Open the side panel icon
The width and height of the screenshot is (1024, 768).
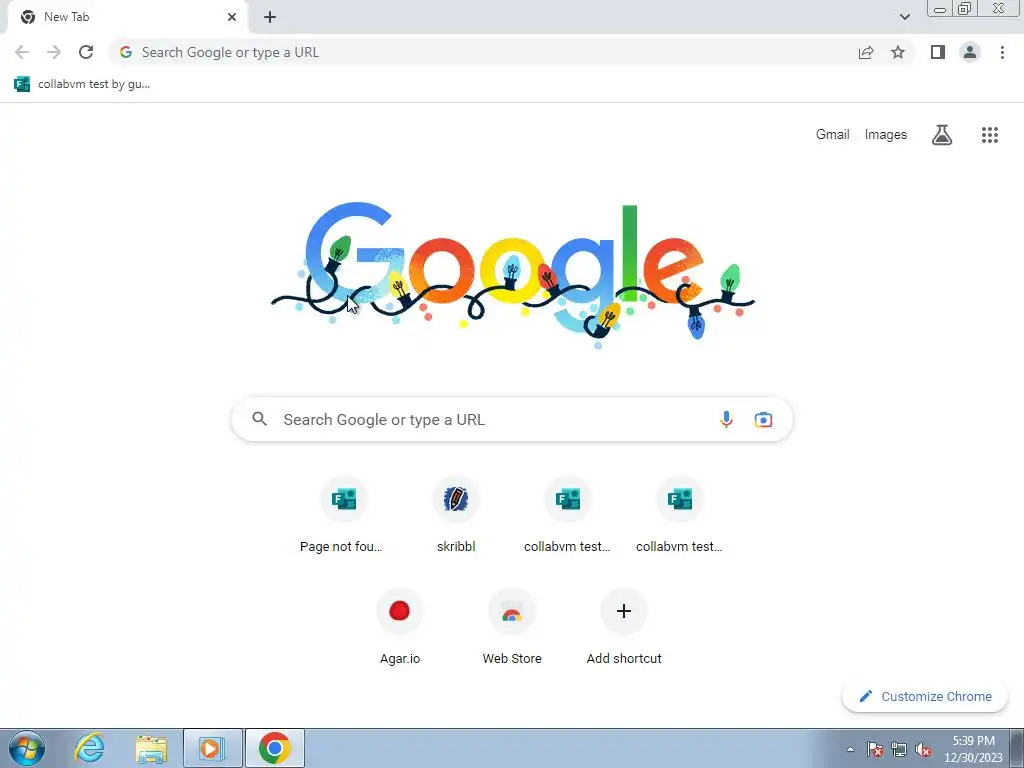[x=938, y=52]
